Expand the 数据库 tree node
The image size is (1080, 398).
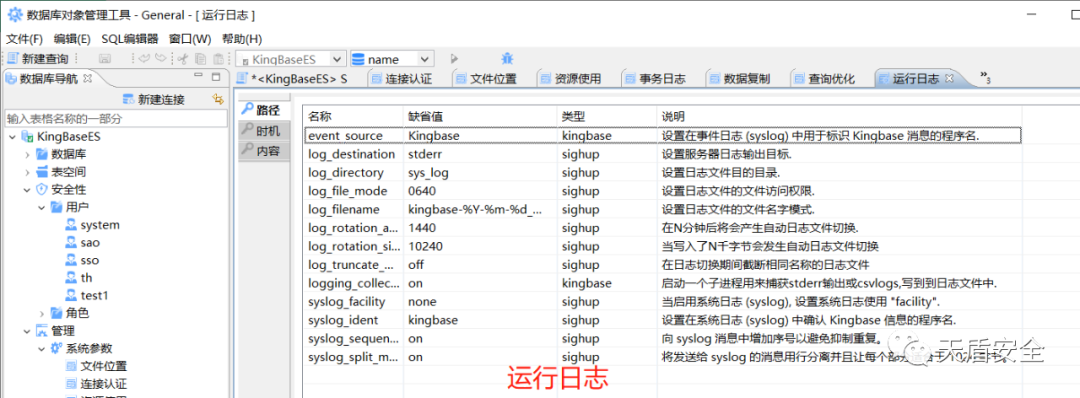coord(26,154)
